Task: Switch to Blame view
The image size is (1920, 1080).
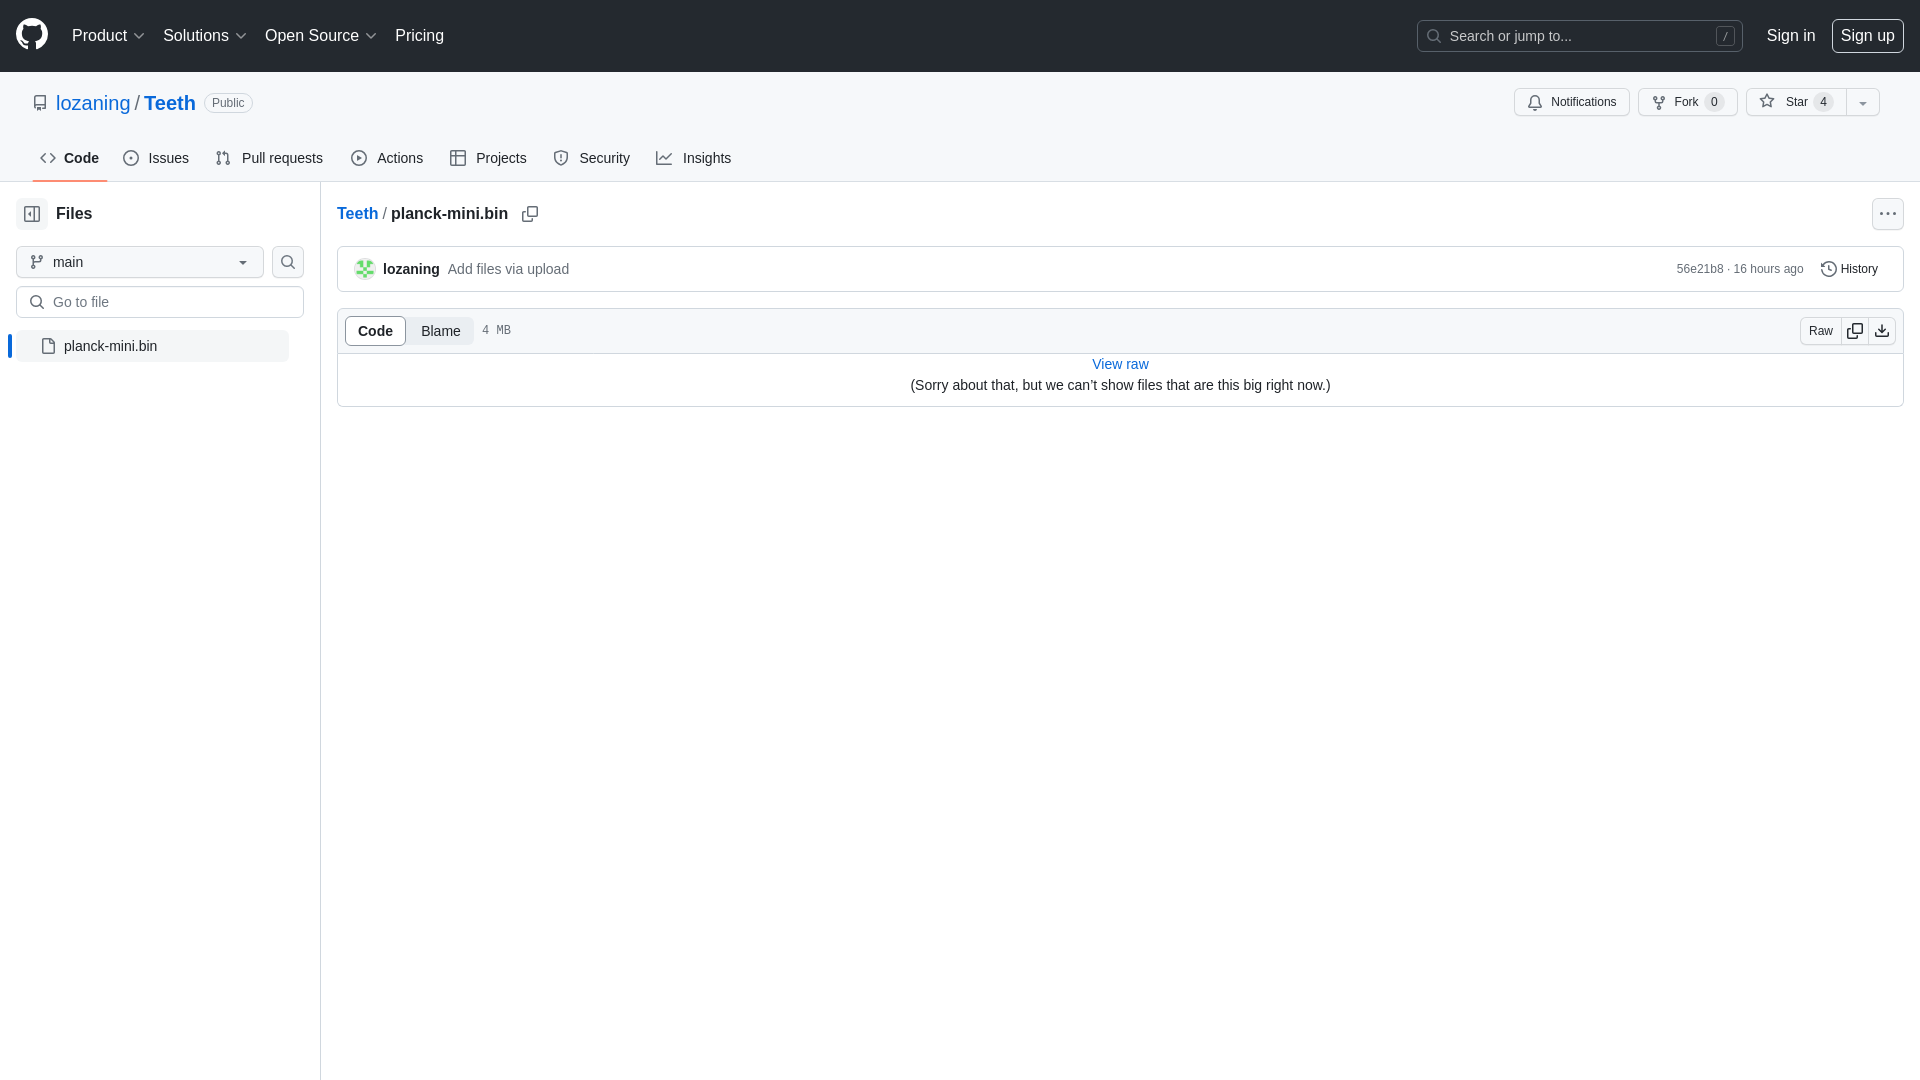Action: click(x=440, y=331)
